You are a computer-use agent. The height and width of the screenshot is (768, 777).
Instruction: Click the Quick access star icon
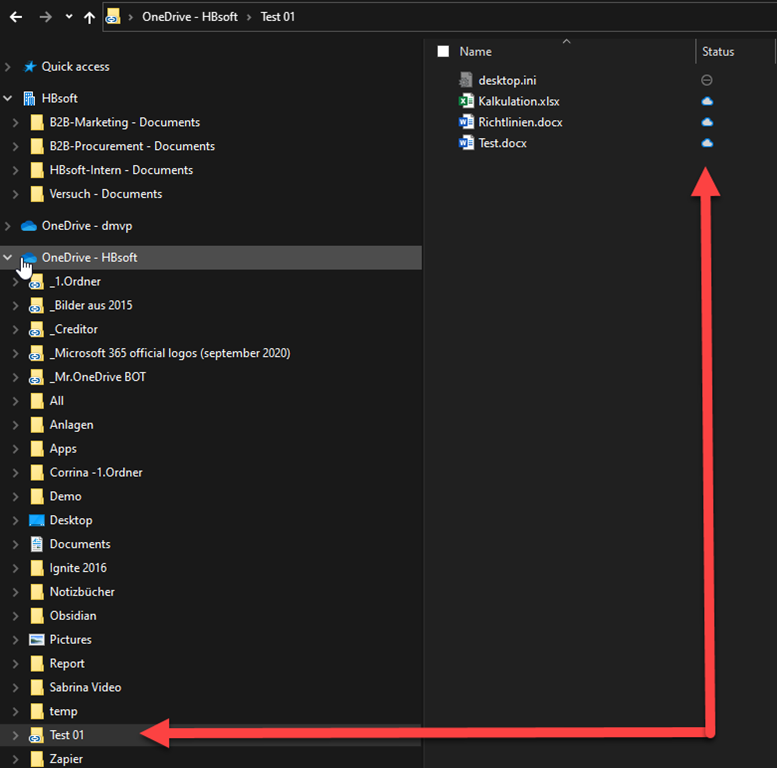coord(29,67)
